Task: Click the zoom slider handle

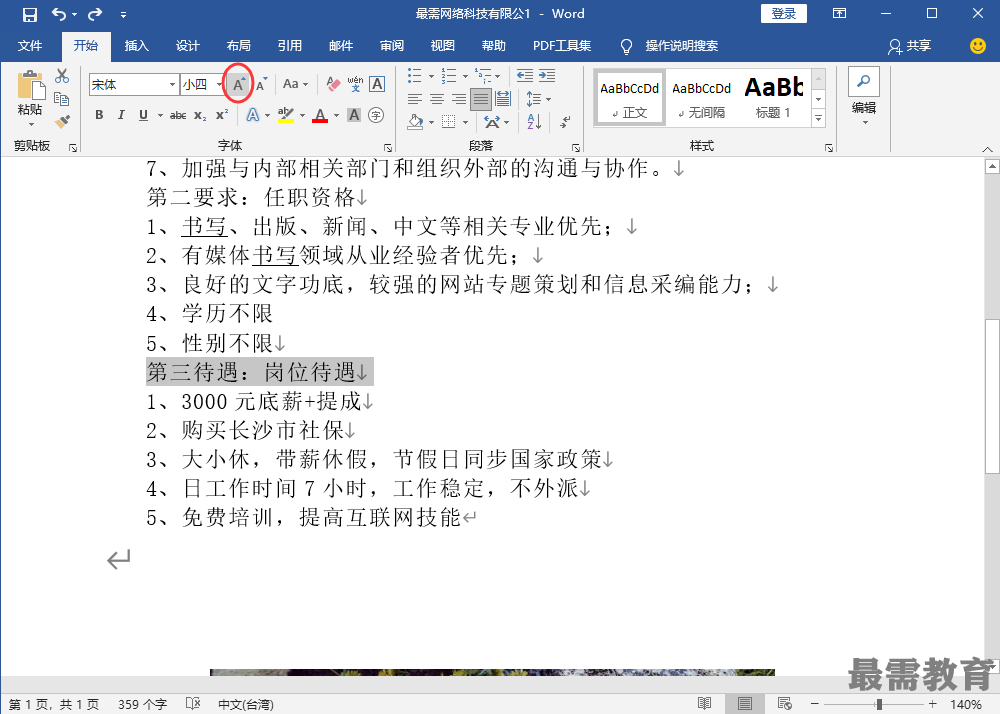Action: point(879,704)
